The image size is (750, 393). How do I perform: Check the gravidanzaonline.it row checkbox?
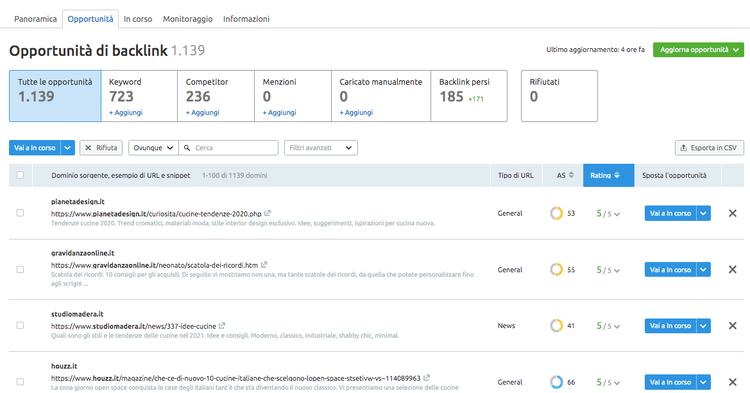(x=20, y=270)
